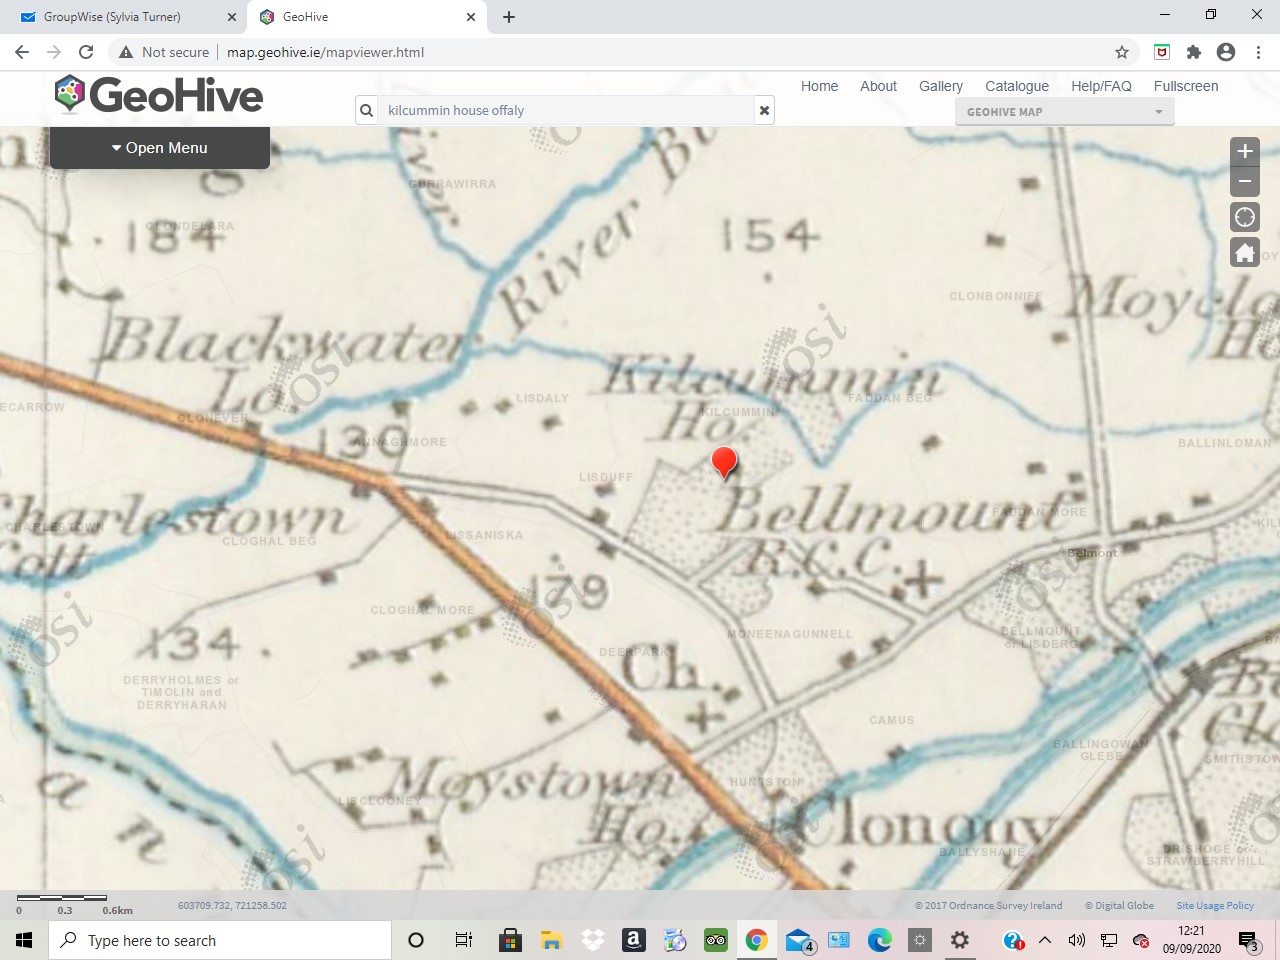Open the GEOHIVE MAP basemap dropdown
Screen dimensions: 1280x960
(1063, 112)
